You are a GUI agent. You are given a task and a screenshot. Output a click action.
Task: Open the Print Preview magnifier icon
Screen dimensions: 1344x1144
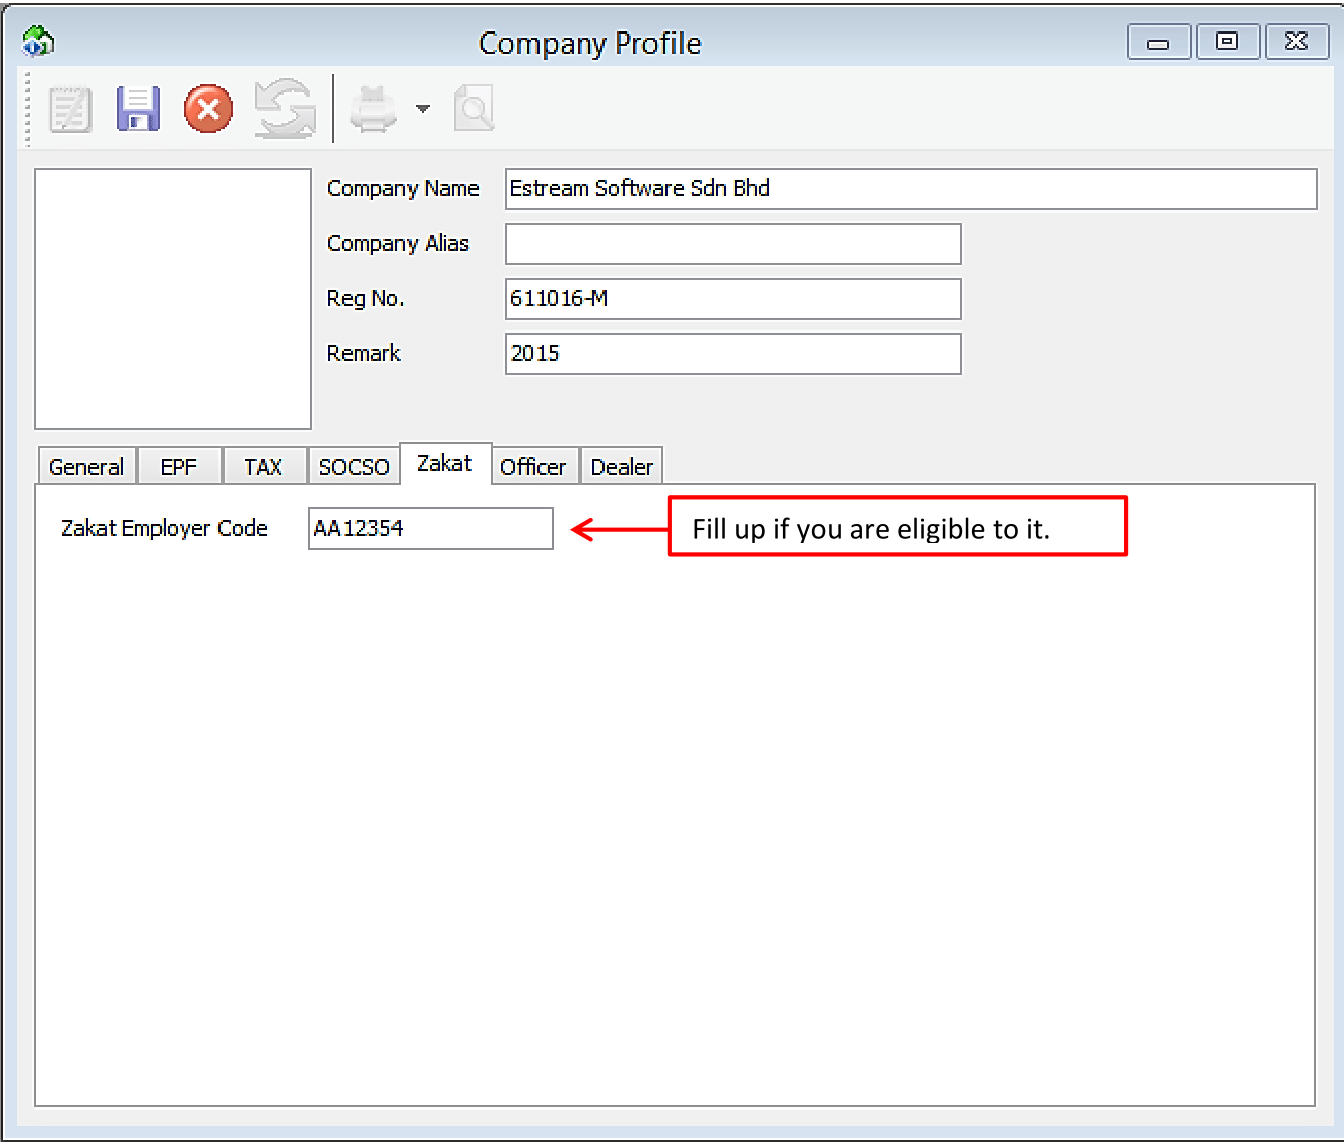pyautogui.click(x=473, y=109)
